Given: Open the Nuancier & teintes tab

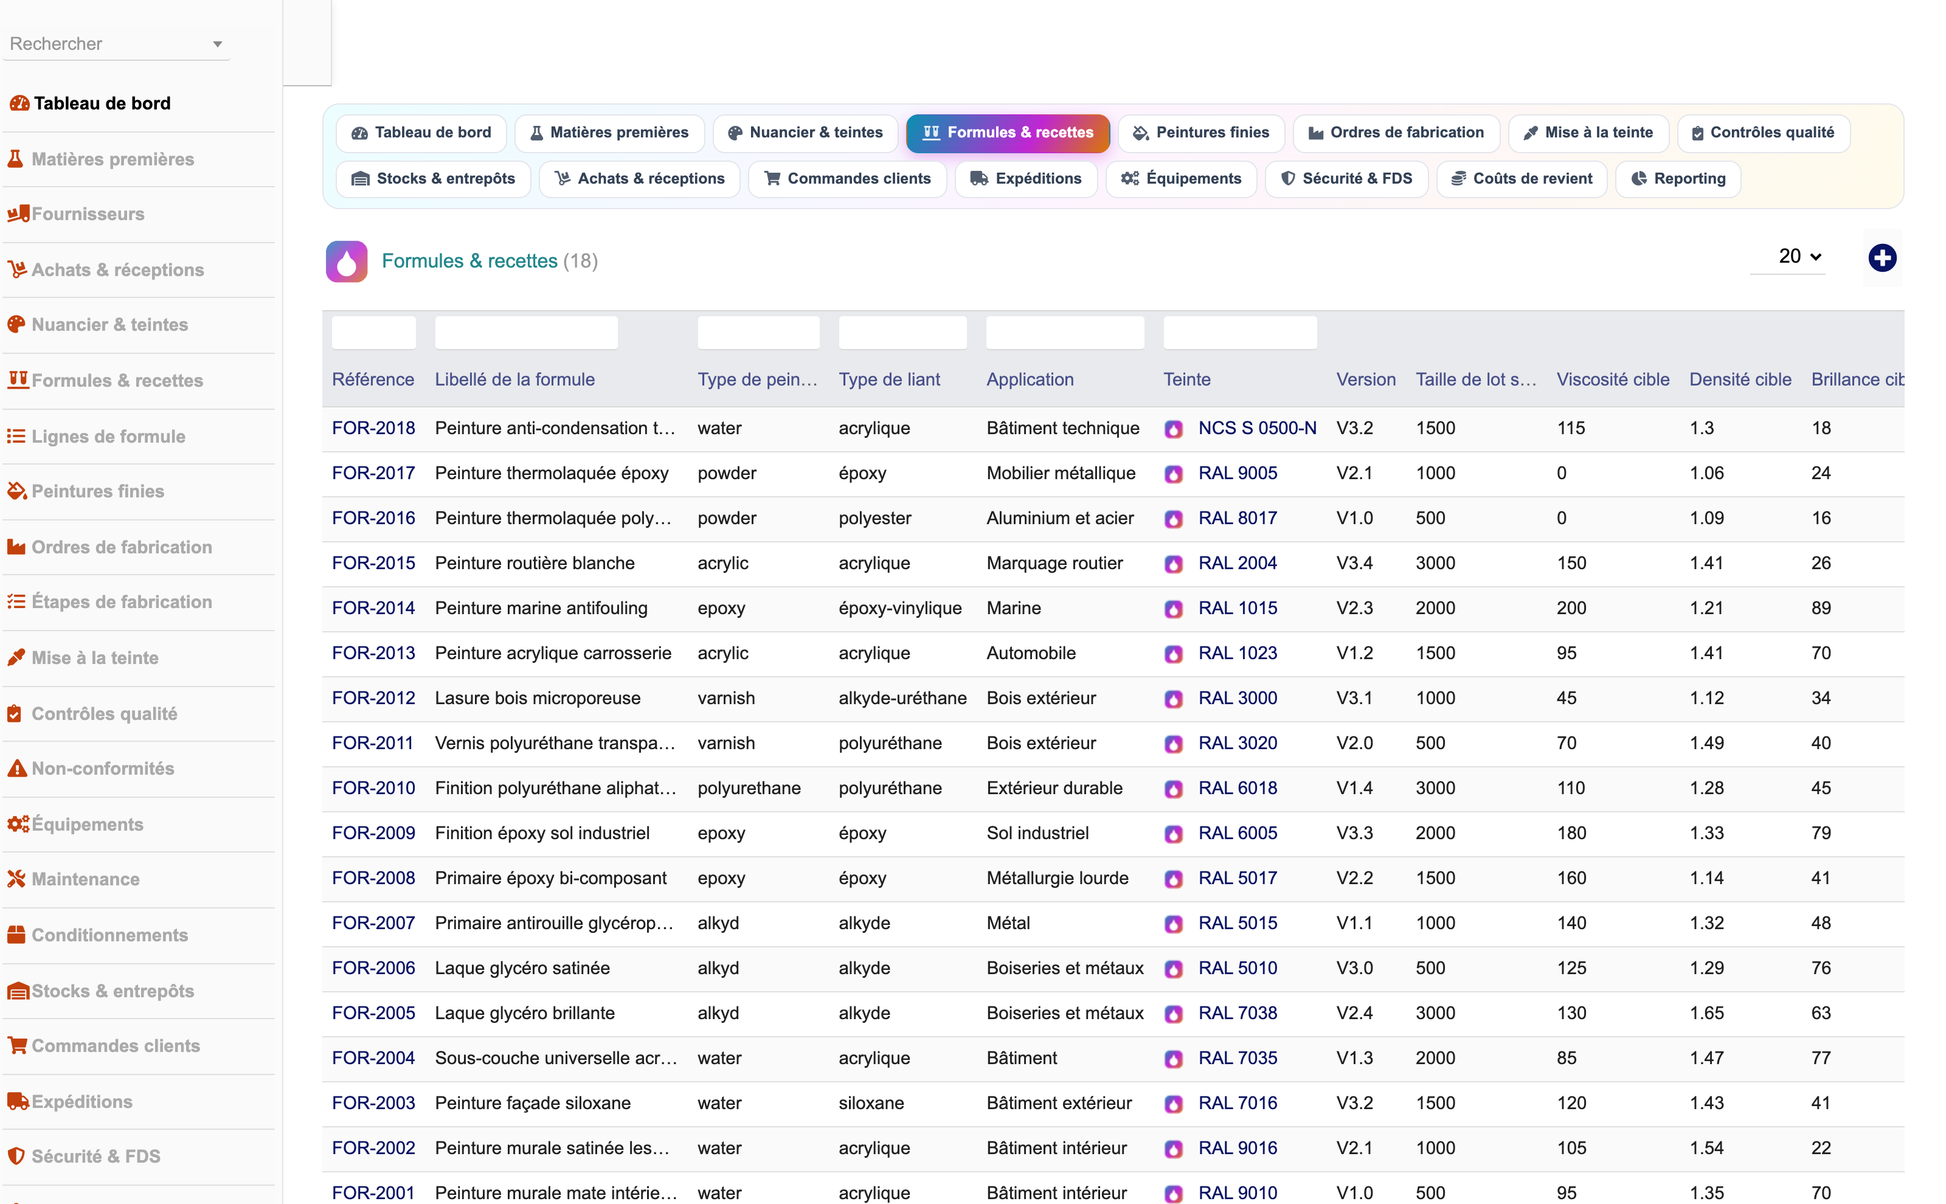Looking at the screenshot, I should coord(805,133).
